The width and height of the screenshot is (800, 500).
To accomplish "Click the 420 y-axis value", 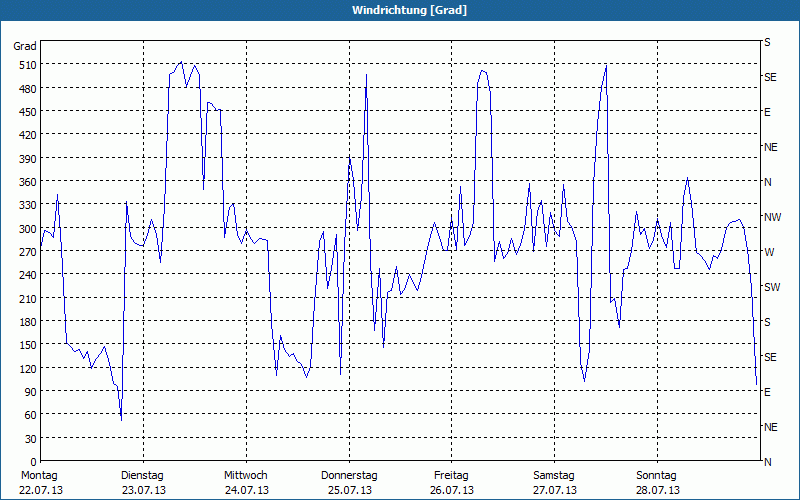I will coord(27,135).
